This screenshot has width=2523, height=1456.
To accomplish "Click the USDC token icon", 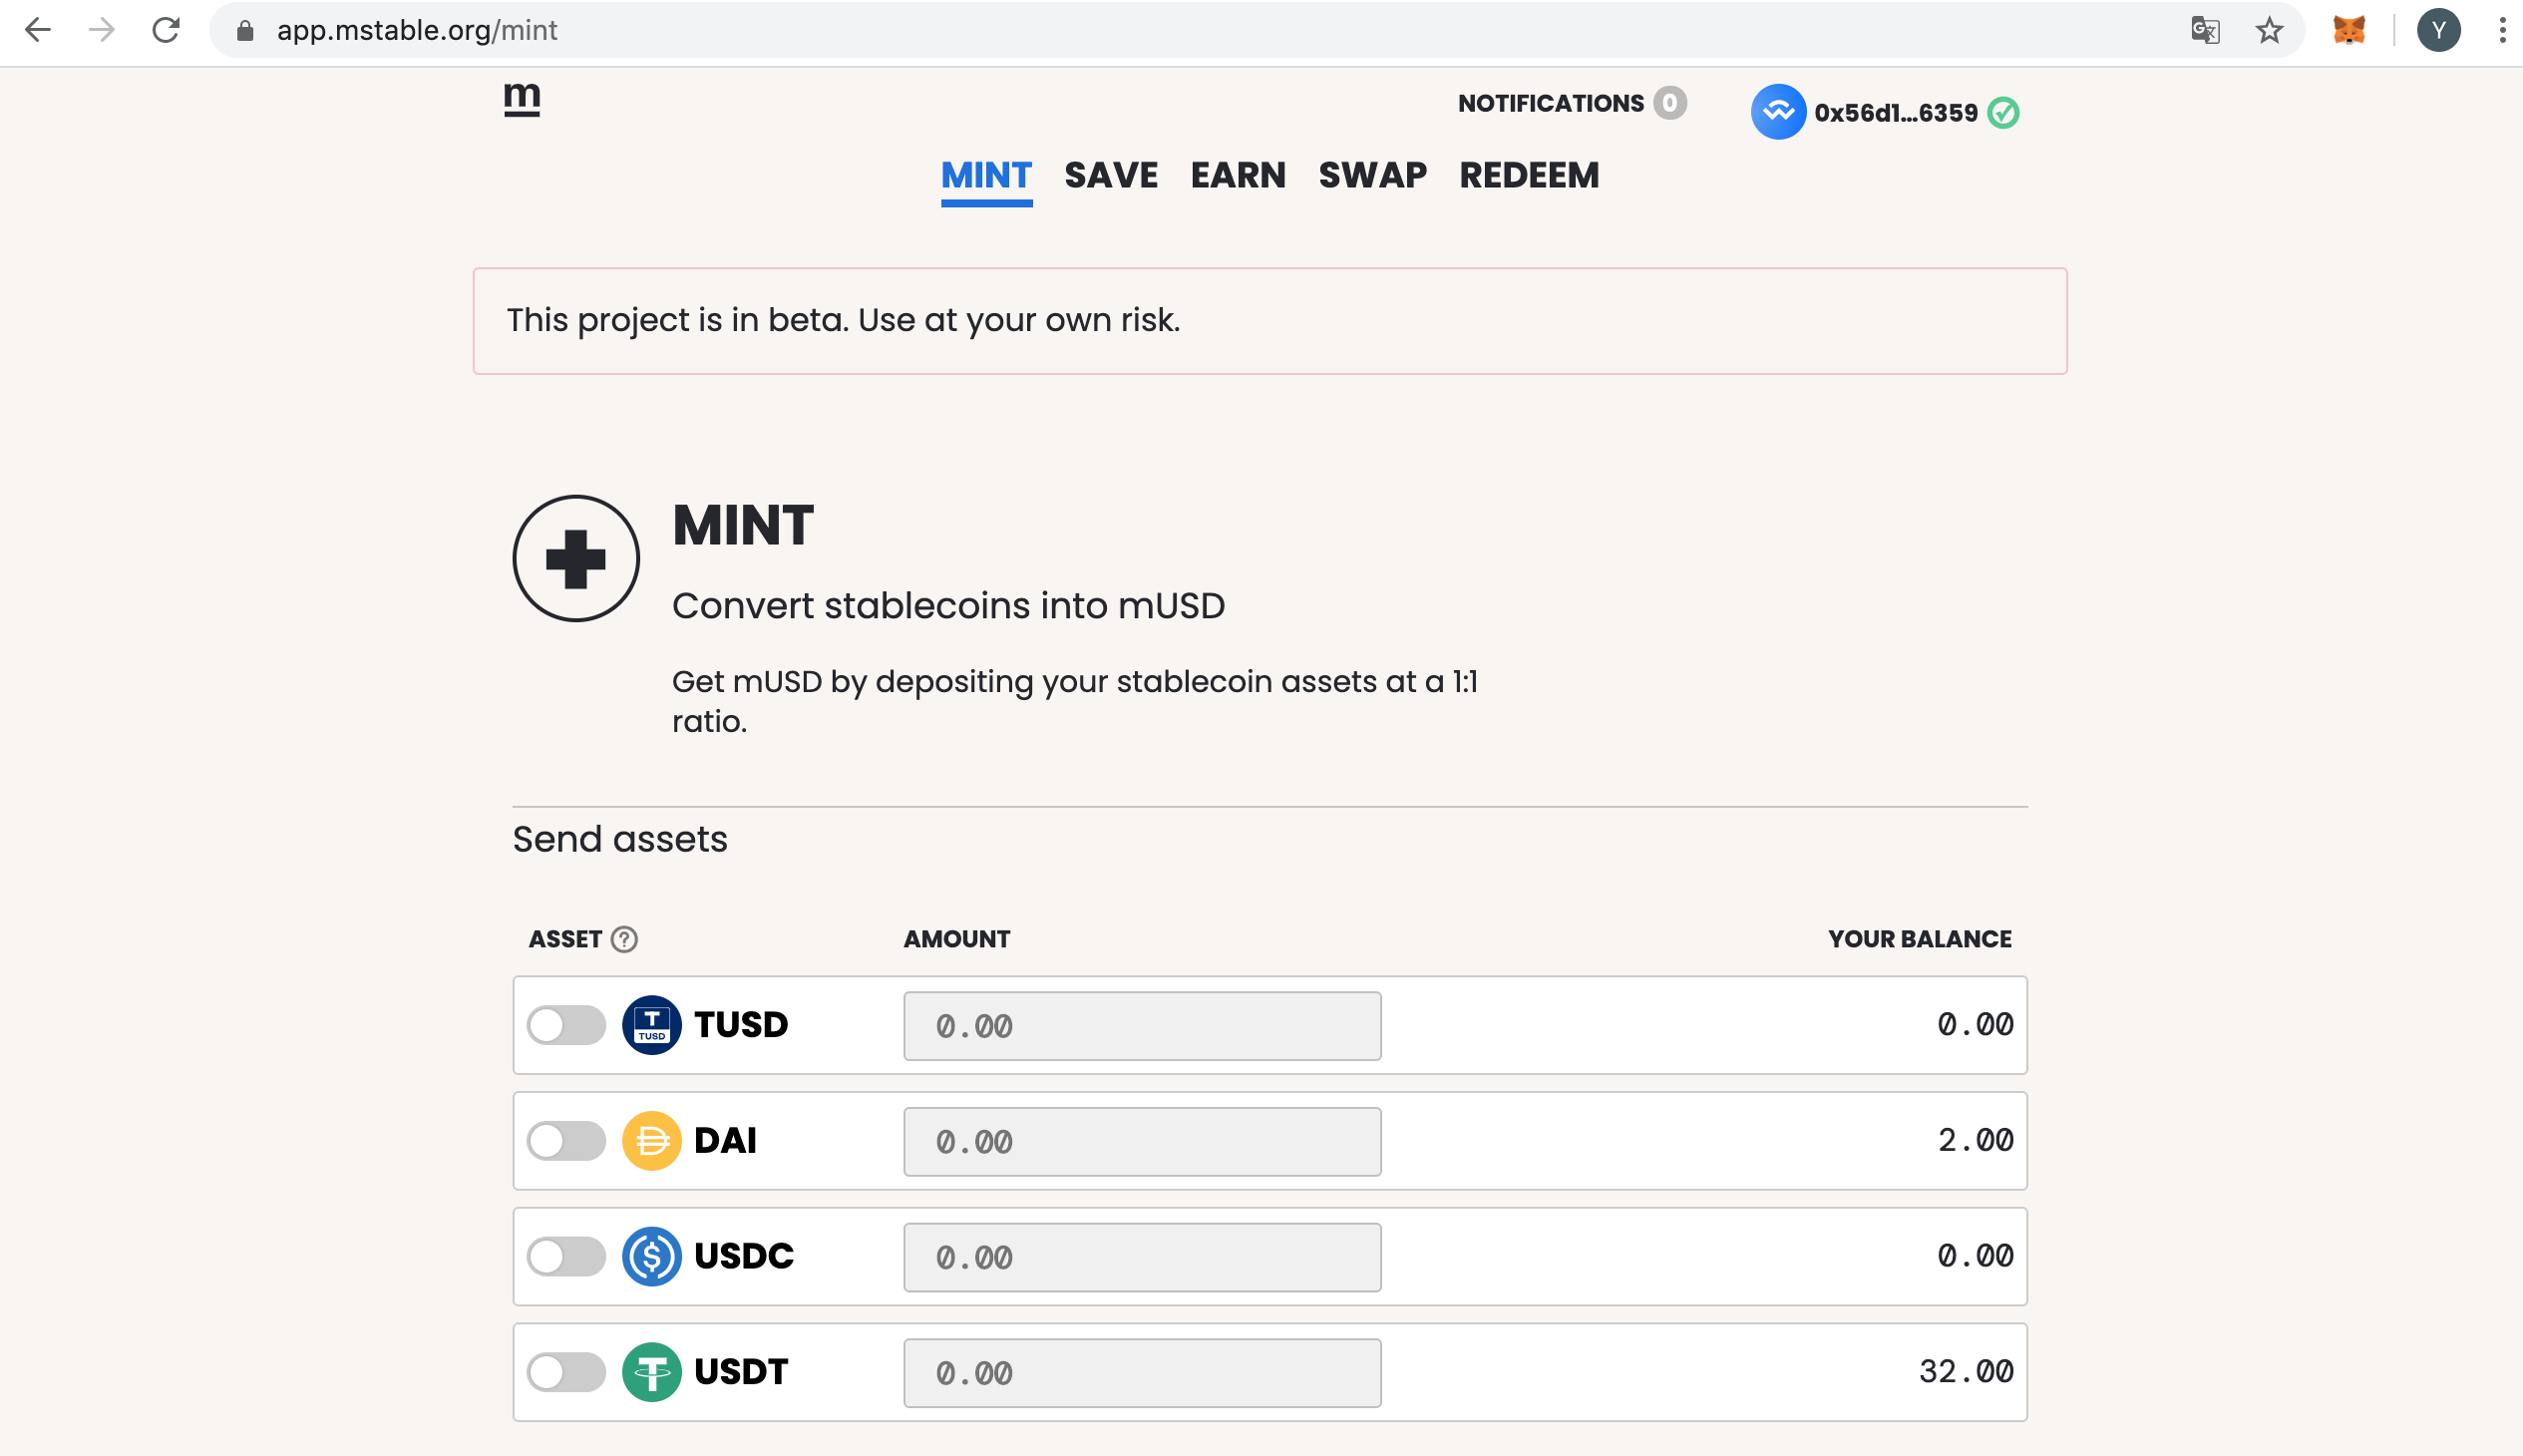I will tap(651, 1256).
